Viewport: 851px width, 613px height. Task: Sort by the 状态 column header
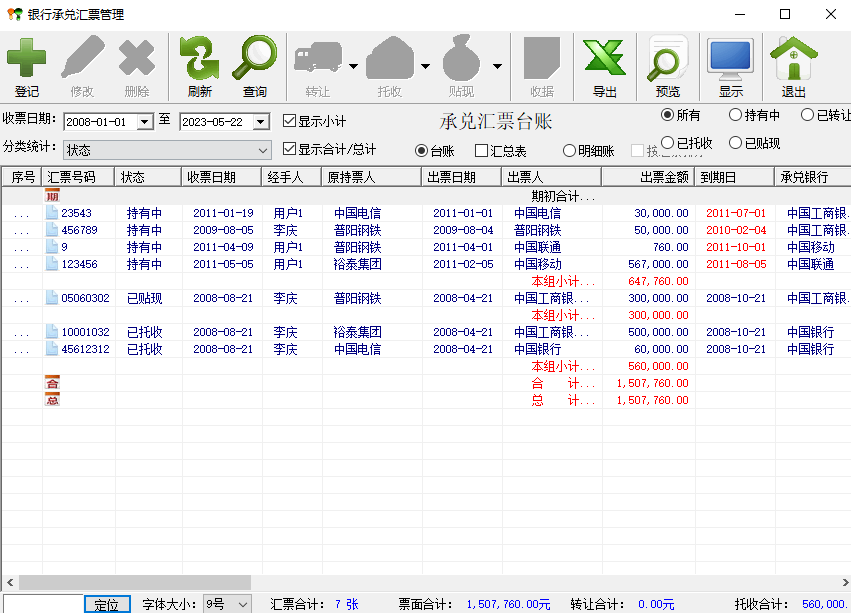pyautogui.click(x=148, y=177)
